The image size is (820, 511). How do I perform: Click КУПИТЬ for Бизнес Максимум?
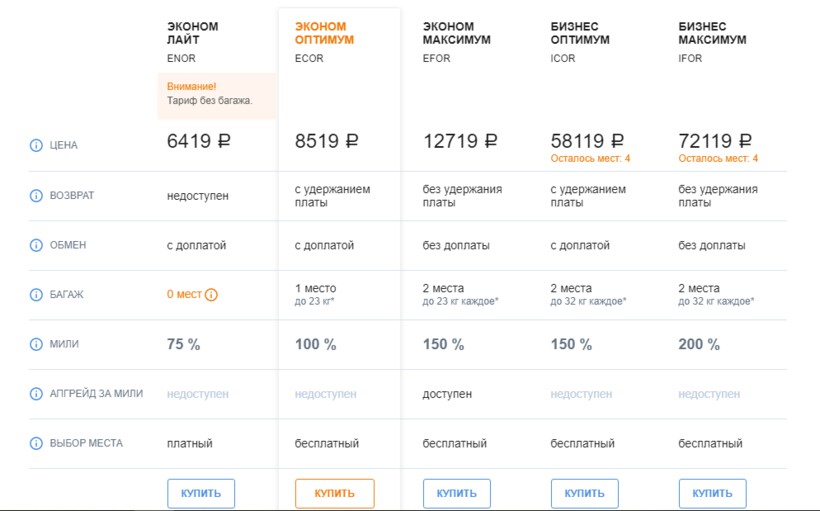[x=712, y=493]
